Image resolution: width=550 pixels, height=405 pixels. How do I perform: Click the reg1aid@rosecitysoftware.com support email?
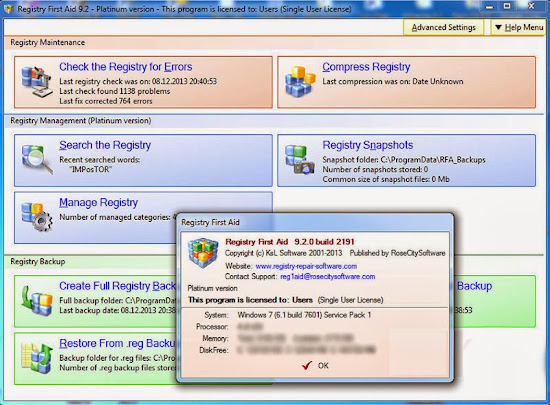tap(328, 277)
